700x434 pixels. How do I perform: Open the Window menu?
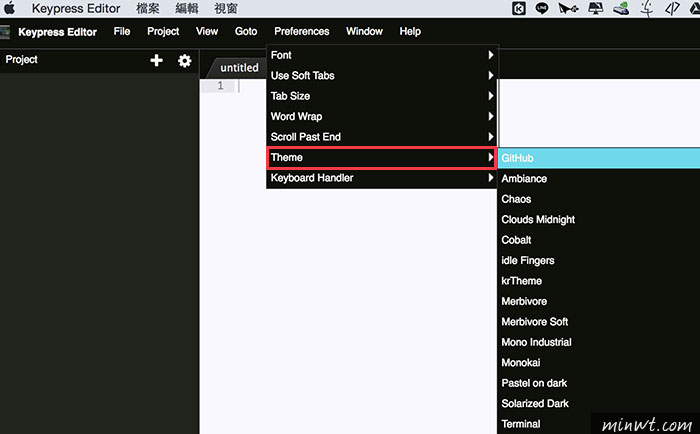click(364, 31)
